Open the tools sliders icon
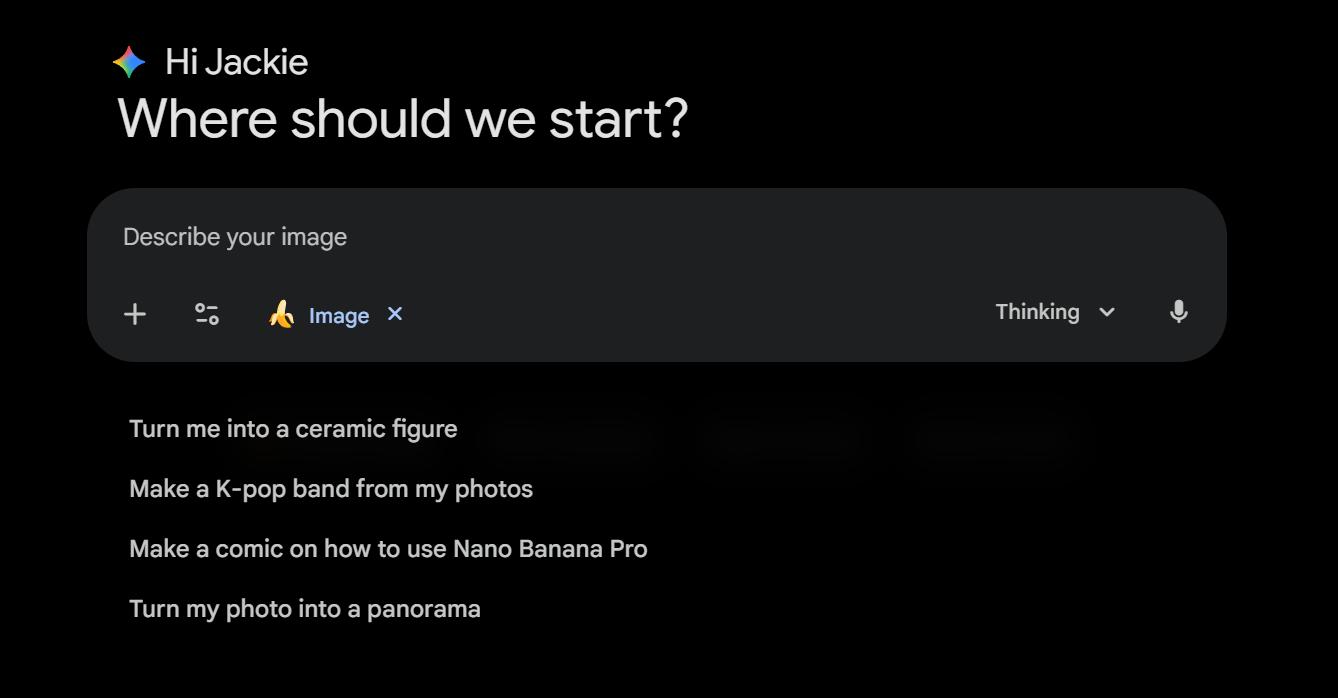The height and width of the screenshot is (698, 1338). click(207, 314)
